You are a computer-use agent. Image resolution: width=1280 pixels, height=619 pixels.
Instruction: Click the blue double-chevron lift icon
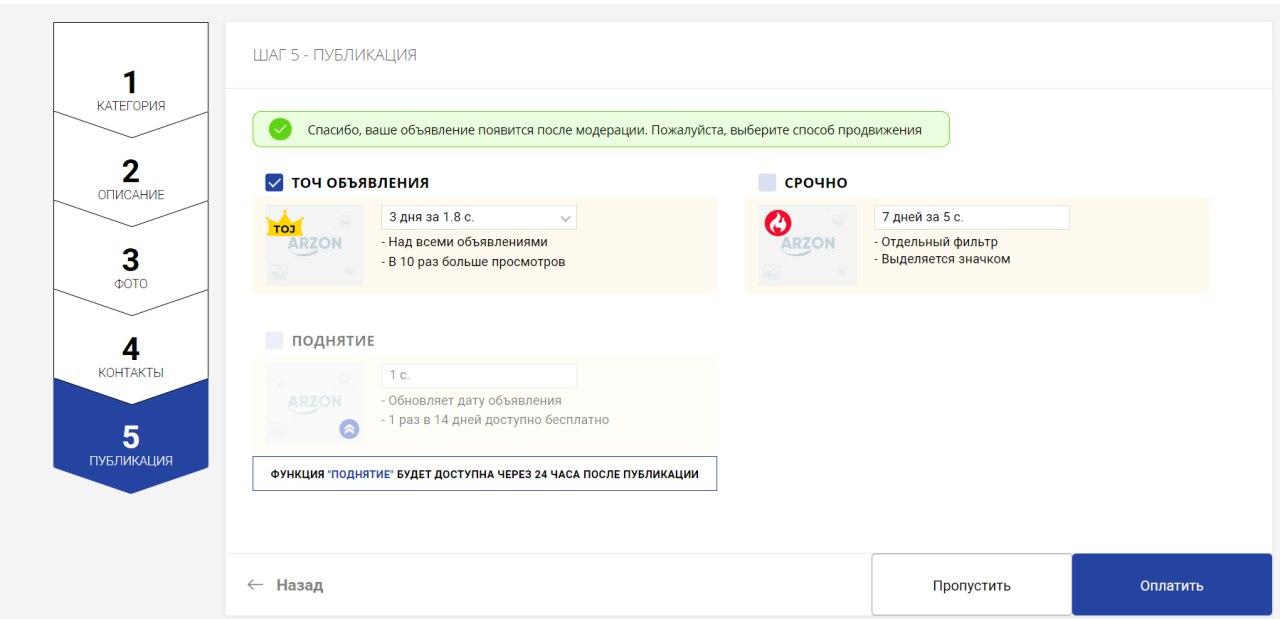[x=349, y=429]
